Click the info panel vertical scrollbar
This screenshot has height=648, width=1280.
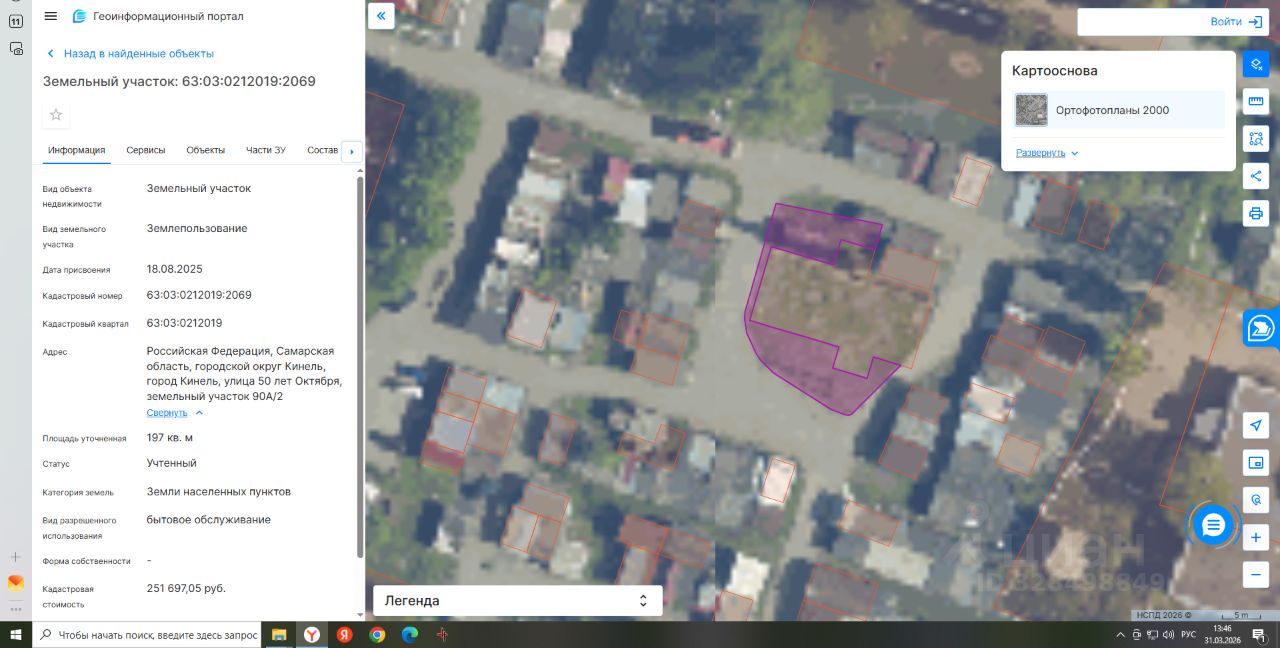[x=360, y=367]
